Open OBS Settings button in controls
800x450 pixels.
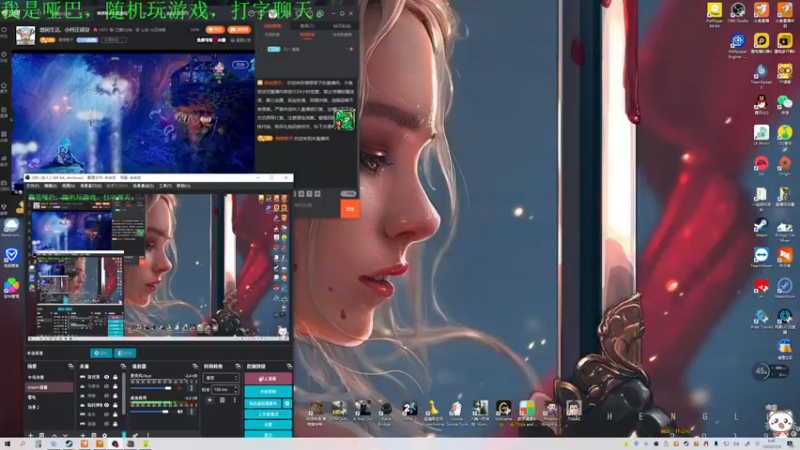click(x=268, y=424)
